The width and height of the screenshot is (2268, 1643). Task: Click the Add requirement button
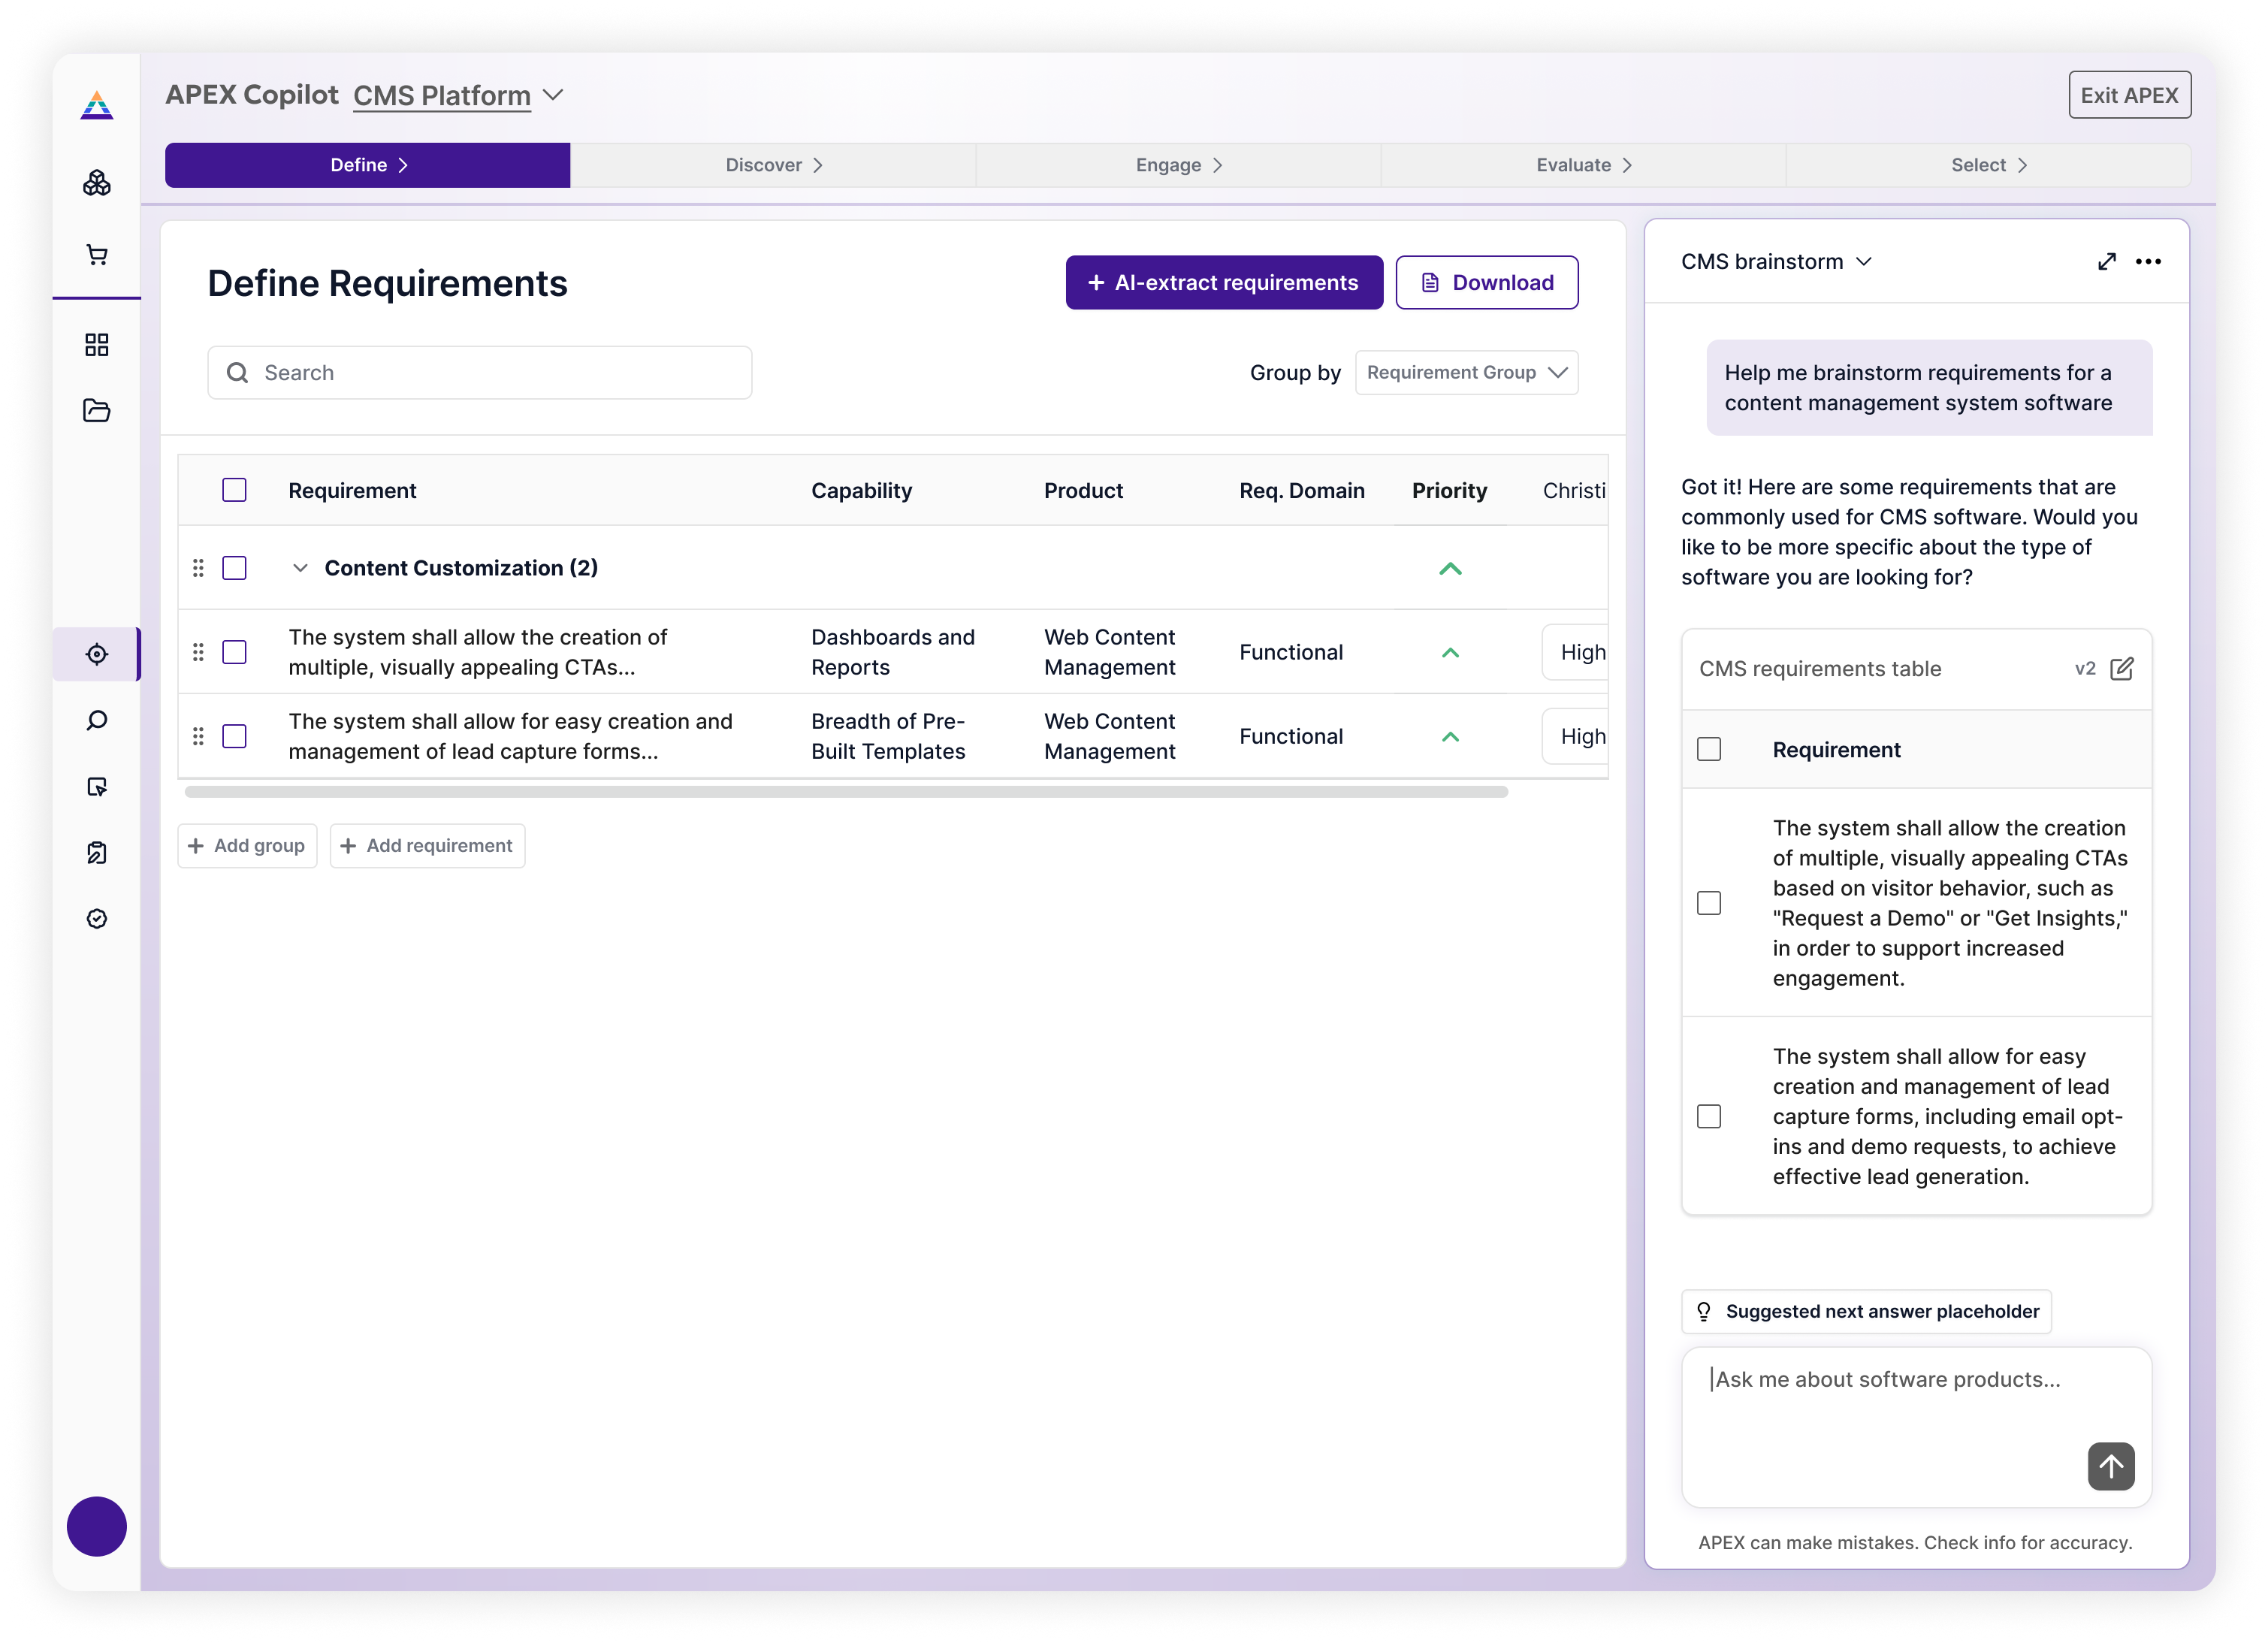tap(427, 846)
